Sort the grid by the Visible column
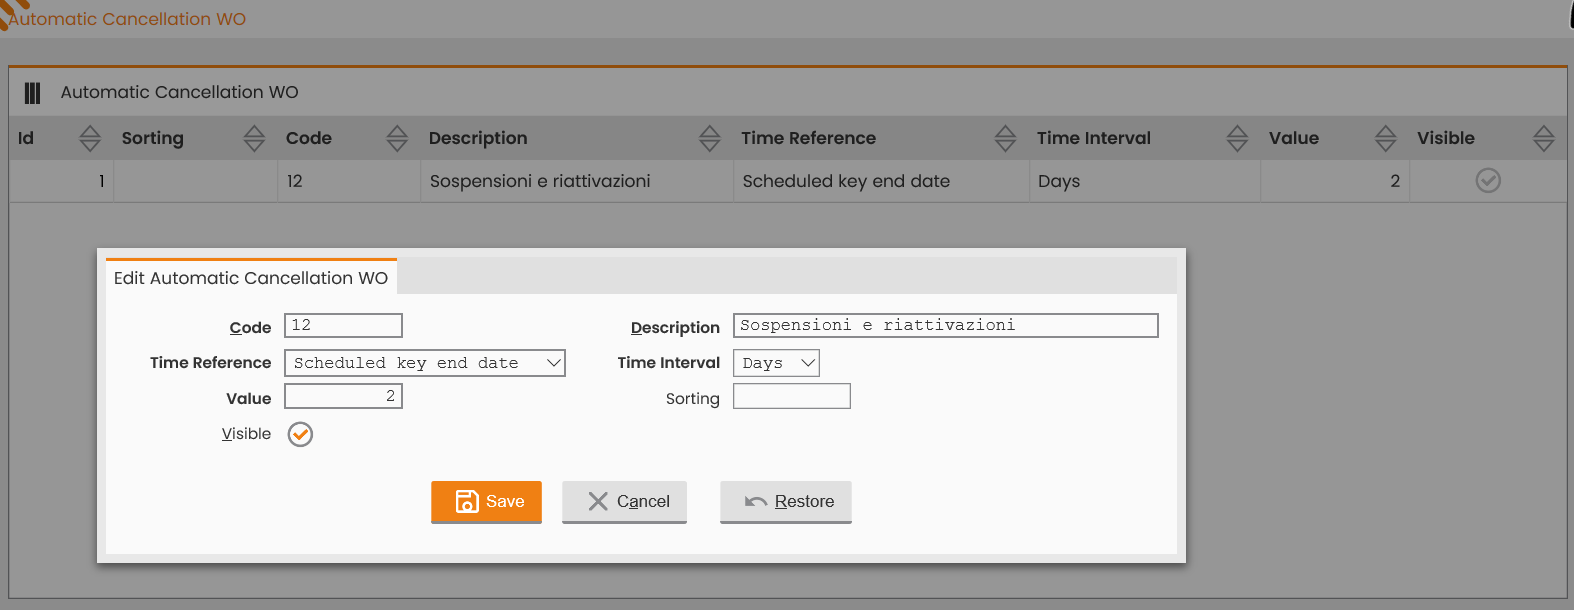Viewport: 1574px width, 610px height. (1544, 138)
